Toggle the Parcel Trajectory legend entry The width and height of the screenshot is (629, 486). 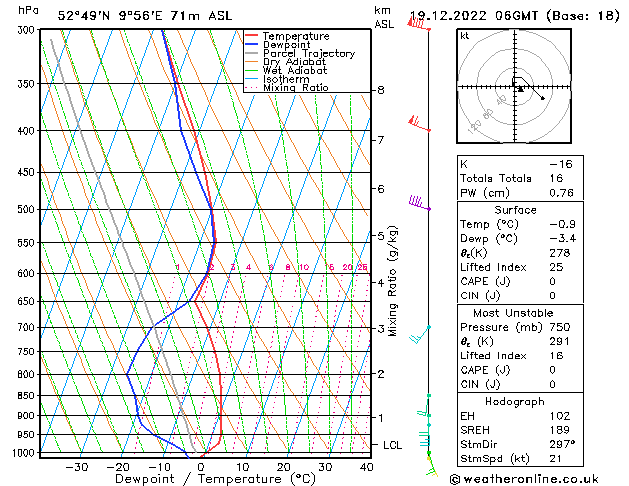[x=308, y=54]
